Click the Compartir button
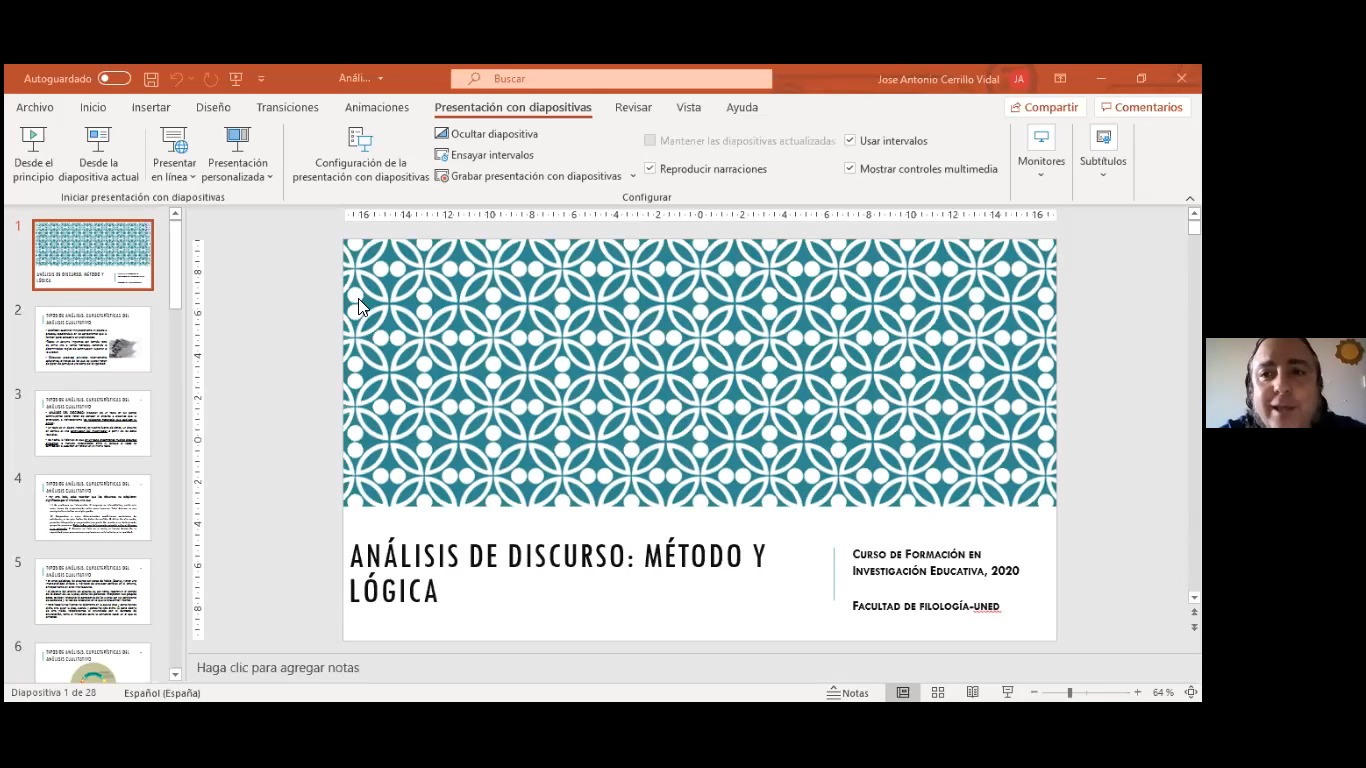Image resolution: width=1366 pixels, height=768 pixels. (1044, 107)
